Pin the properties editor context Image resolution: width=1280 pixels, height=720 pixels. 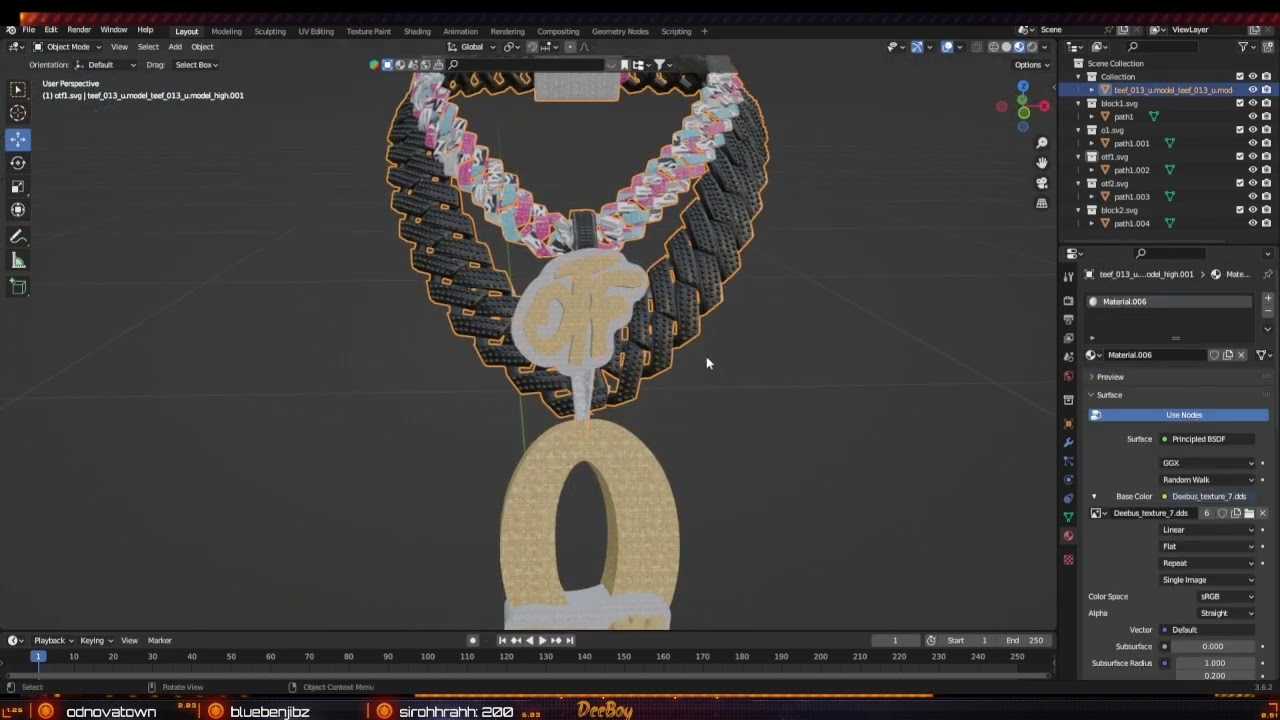point(1268,274)
